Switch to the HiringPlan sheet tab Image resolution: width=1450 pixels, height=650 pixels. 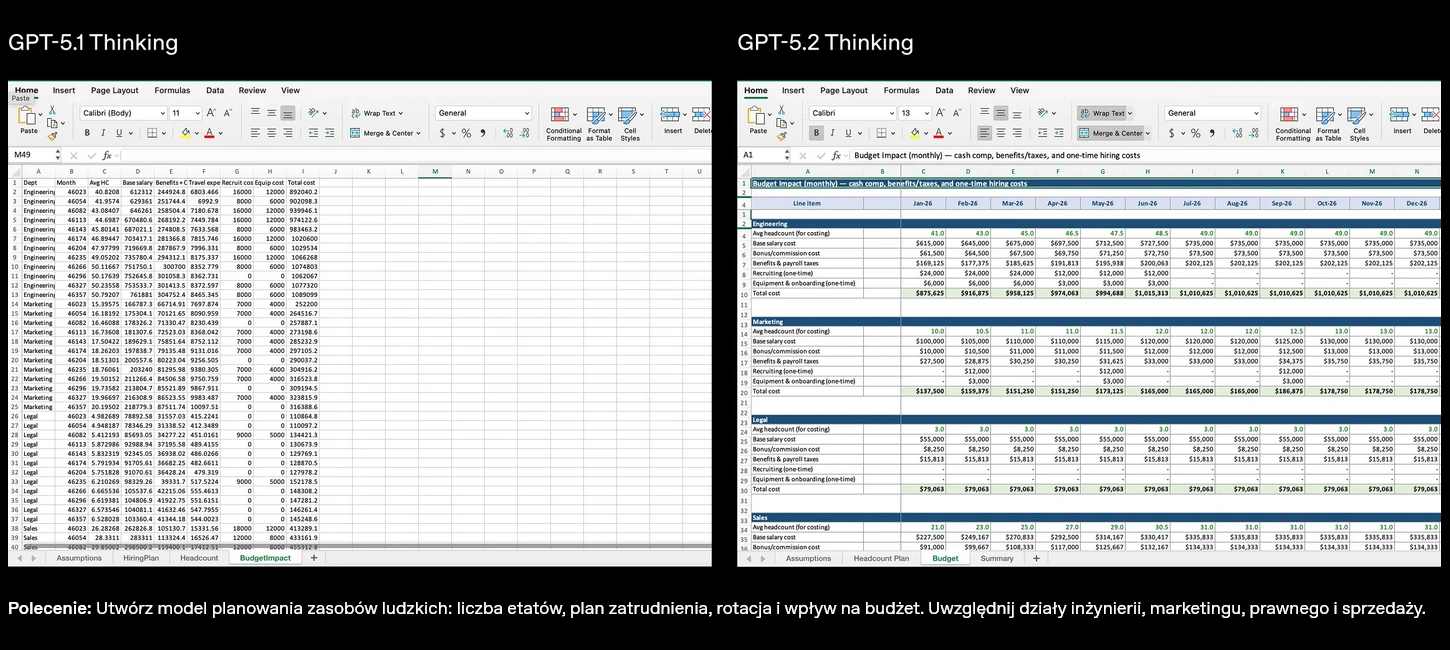point(139,558)
